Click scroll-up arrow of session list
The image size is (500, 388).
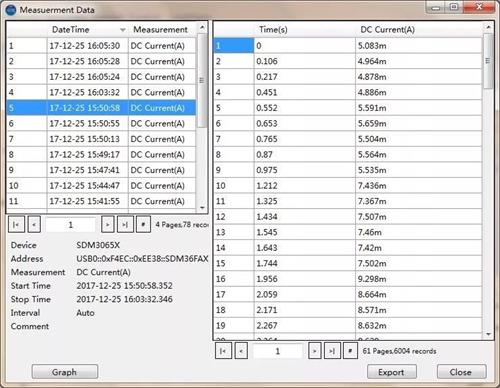(202, 27)
